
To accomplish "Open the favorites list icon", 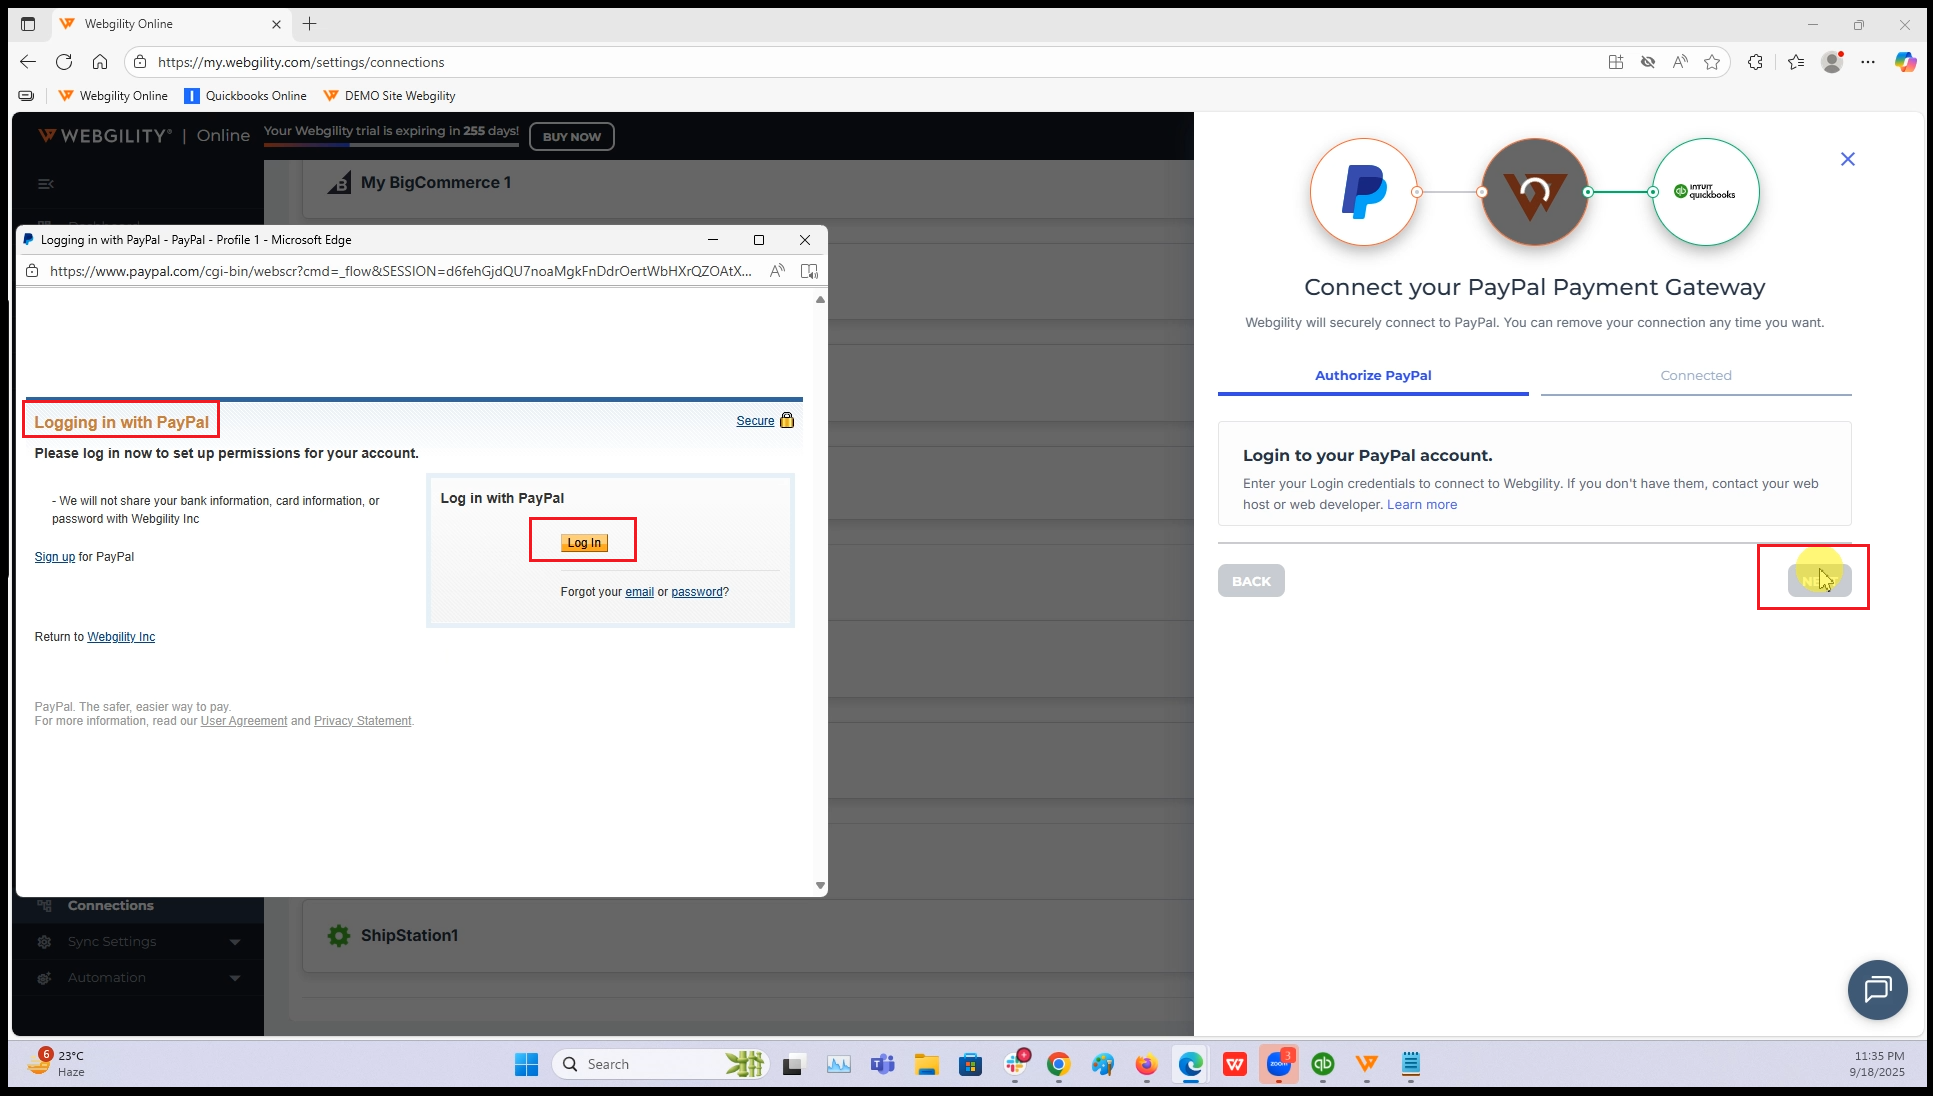I will [x=1796, y=62].
